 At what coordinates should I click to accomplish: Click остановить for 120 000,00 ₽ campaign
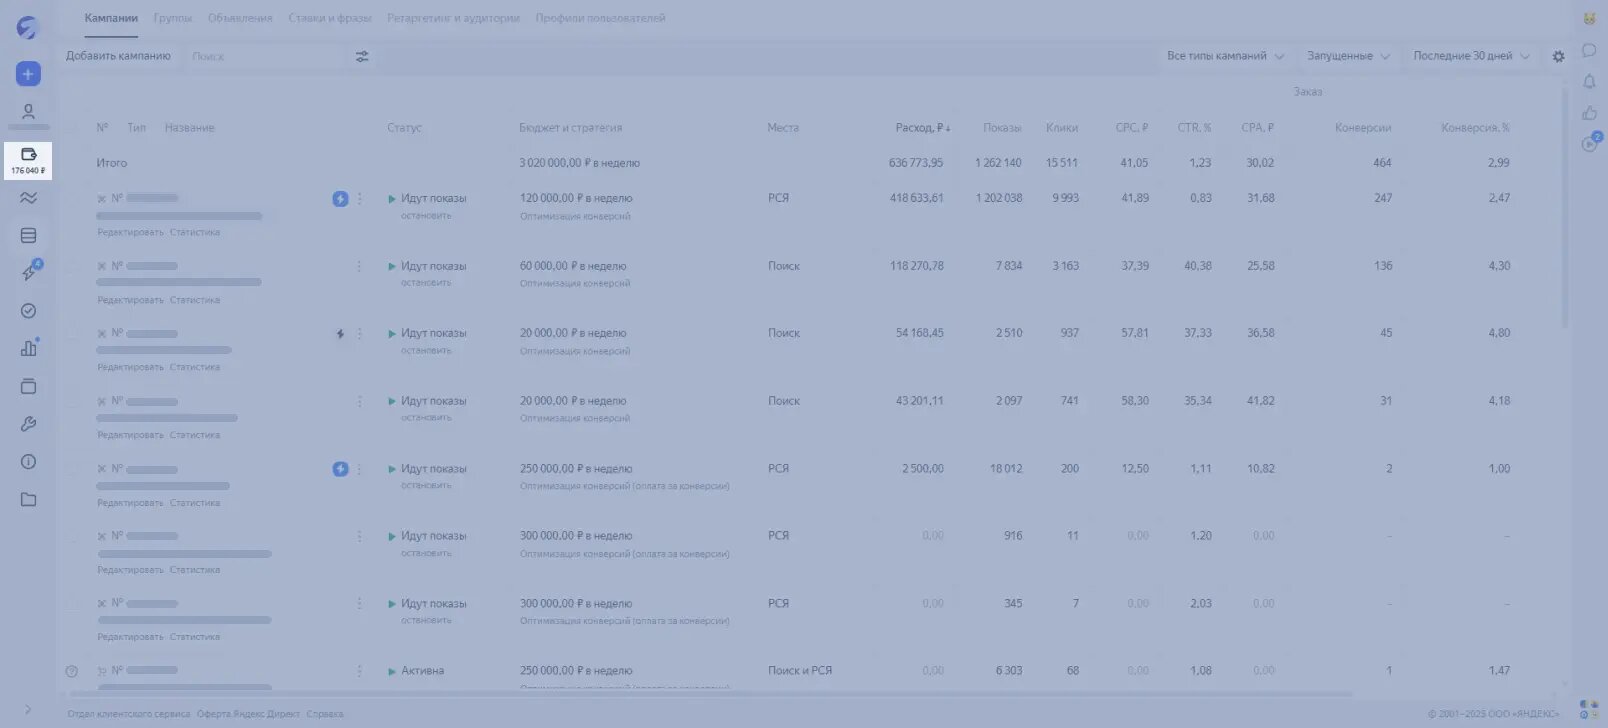click(426, 216)
